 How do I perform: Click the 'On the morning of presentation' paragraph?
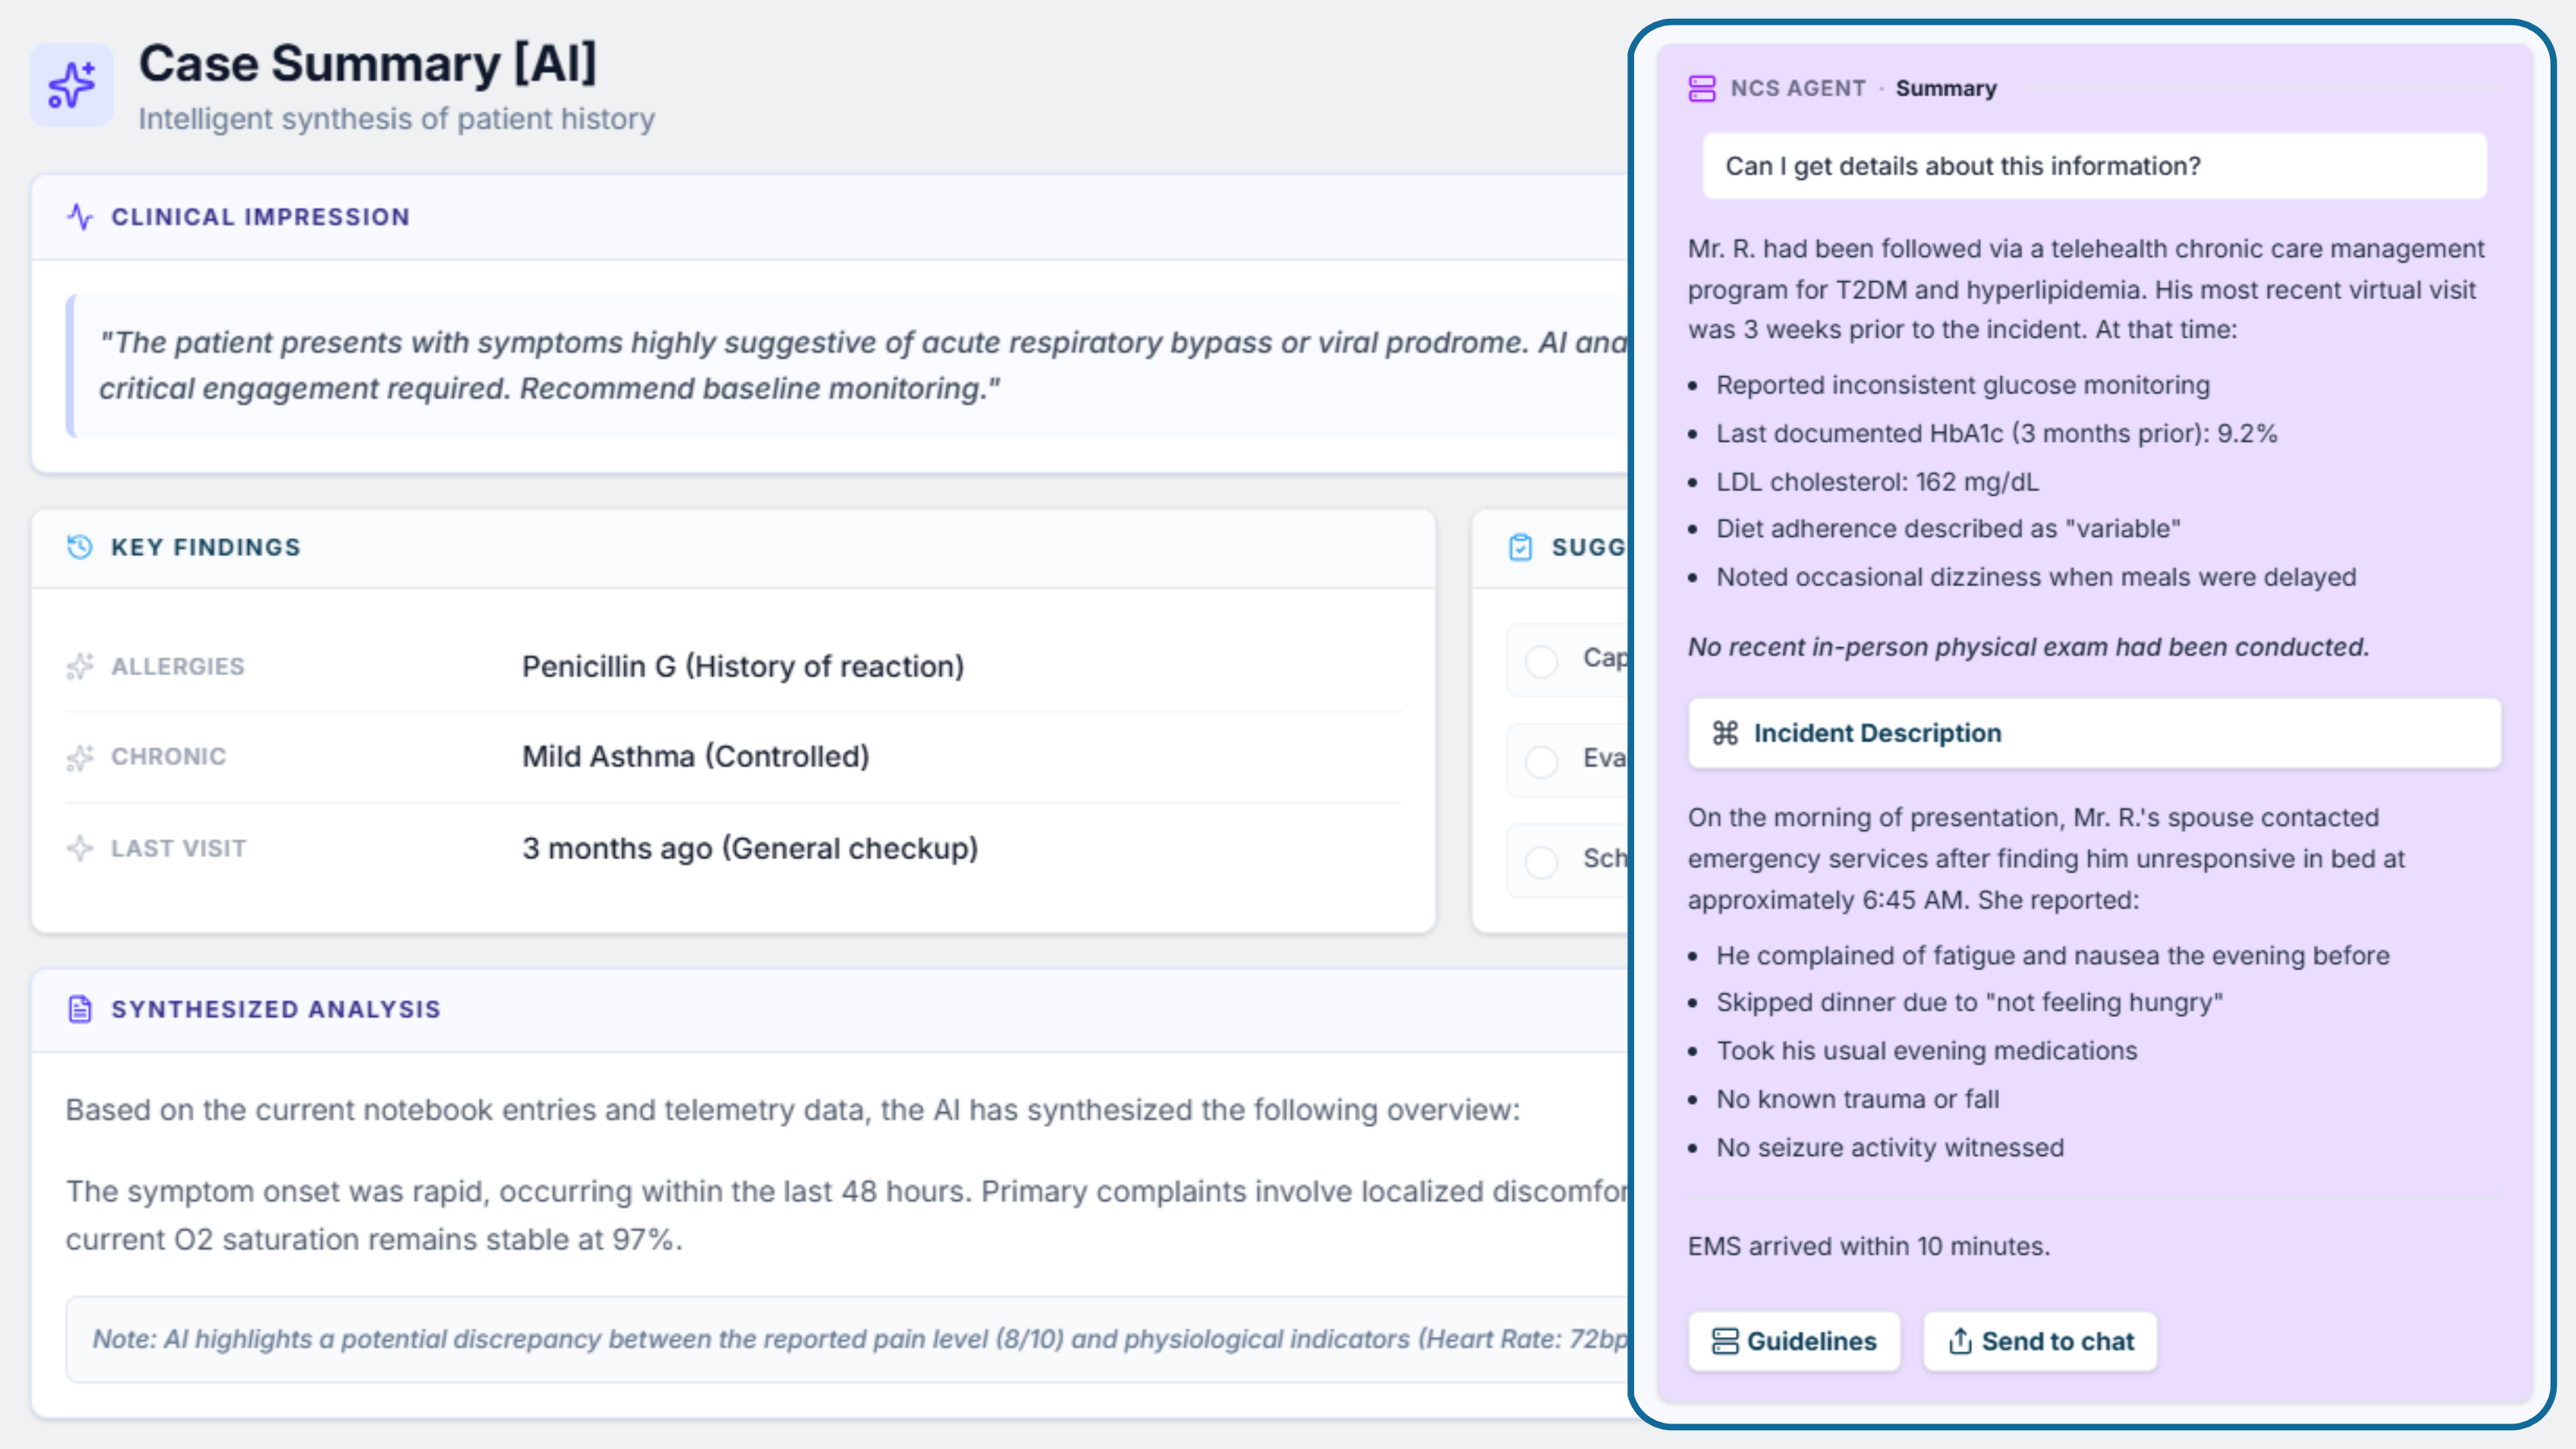click(2046, 858)
